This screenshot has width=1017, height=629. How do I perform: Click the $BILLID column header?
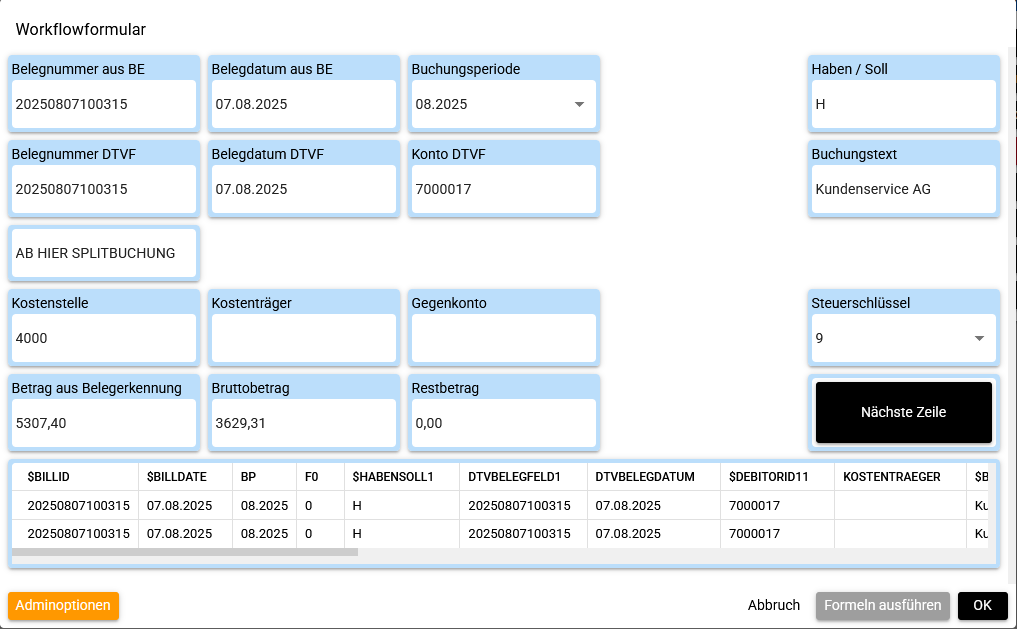pos(48,477)
